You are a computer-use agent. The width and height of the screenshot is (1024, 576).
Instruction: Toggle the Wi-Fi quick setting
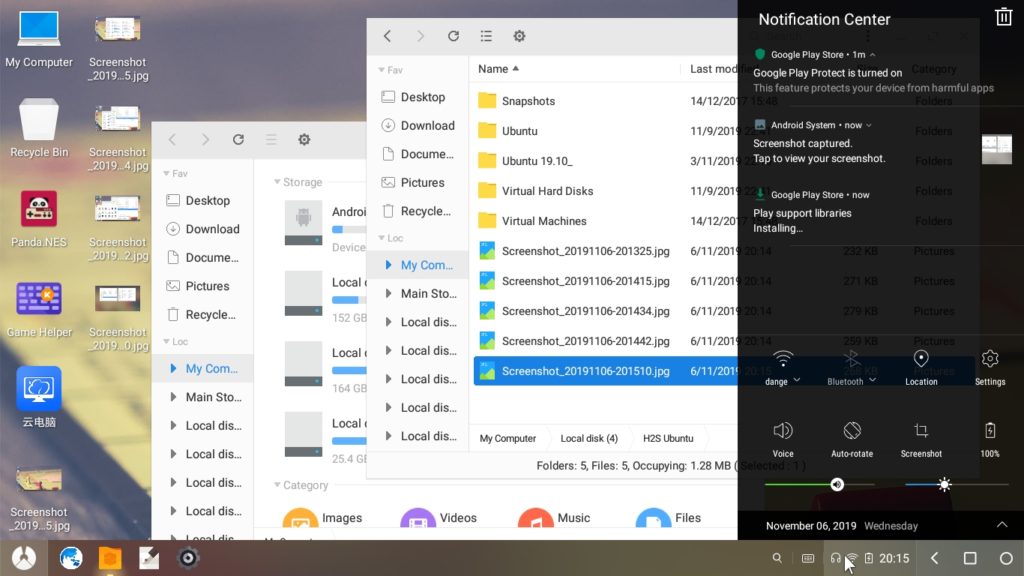783,359
